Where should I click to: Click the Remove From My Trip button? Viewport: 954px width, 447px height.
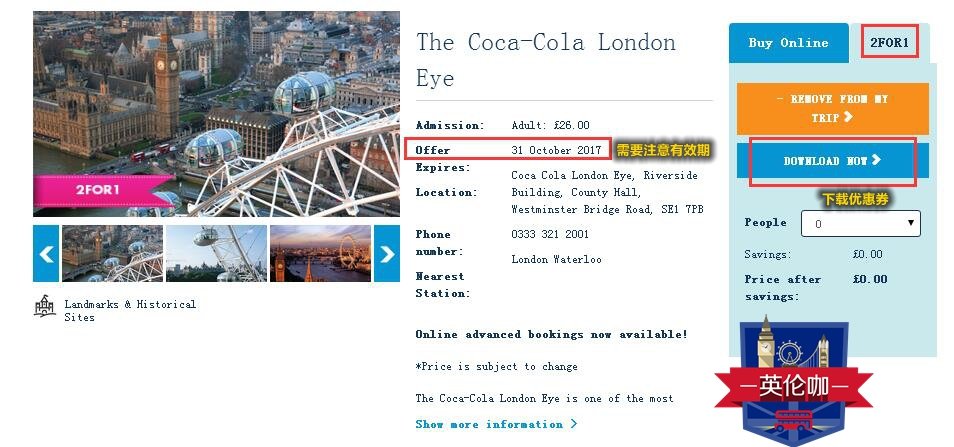point(832,108)
